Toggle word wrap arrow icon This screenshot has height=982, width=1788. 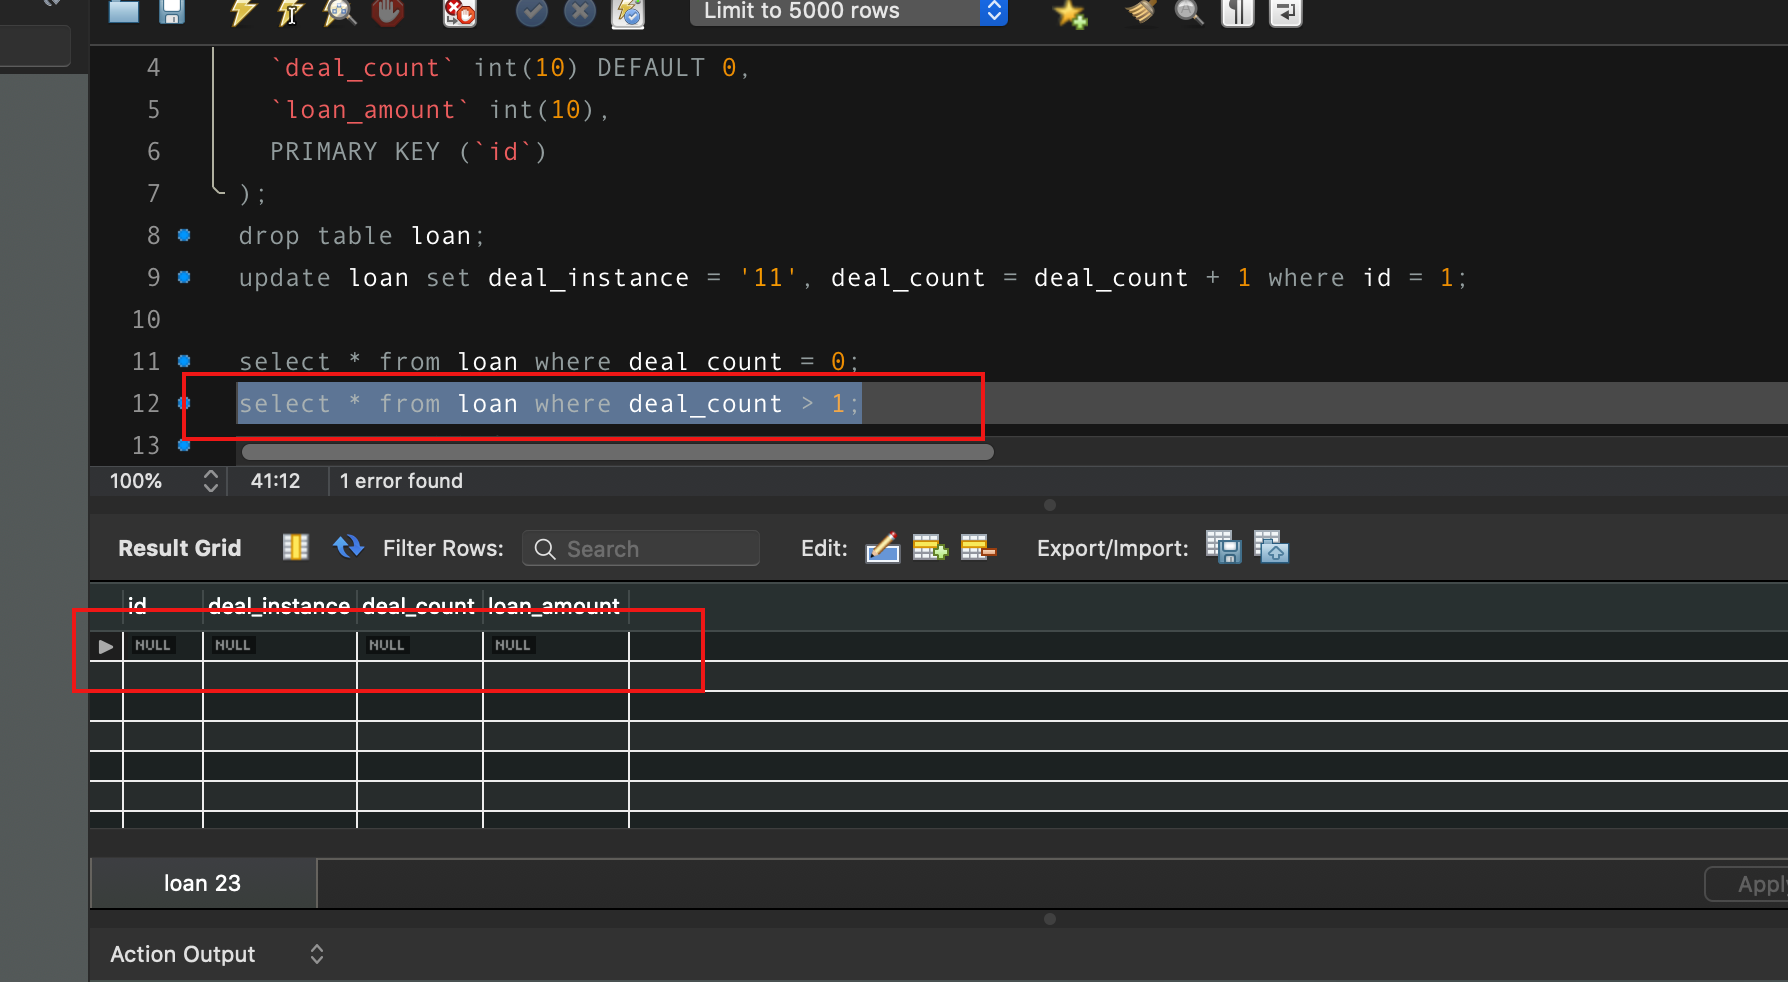click(1286, 12)
